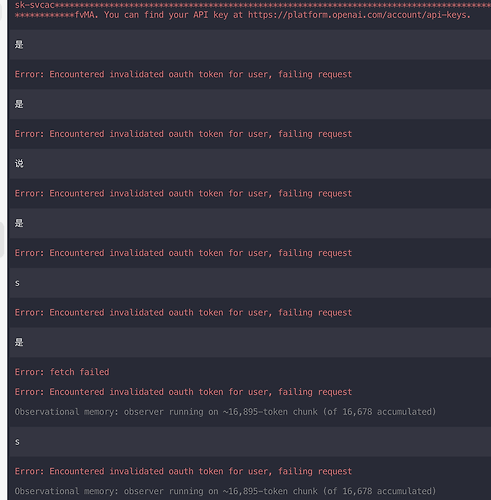Select the very first oauth token error line
491x500 pixels.
pyautogui.click(x=183, y=74)
